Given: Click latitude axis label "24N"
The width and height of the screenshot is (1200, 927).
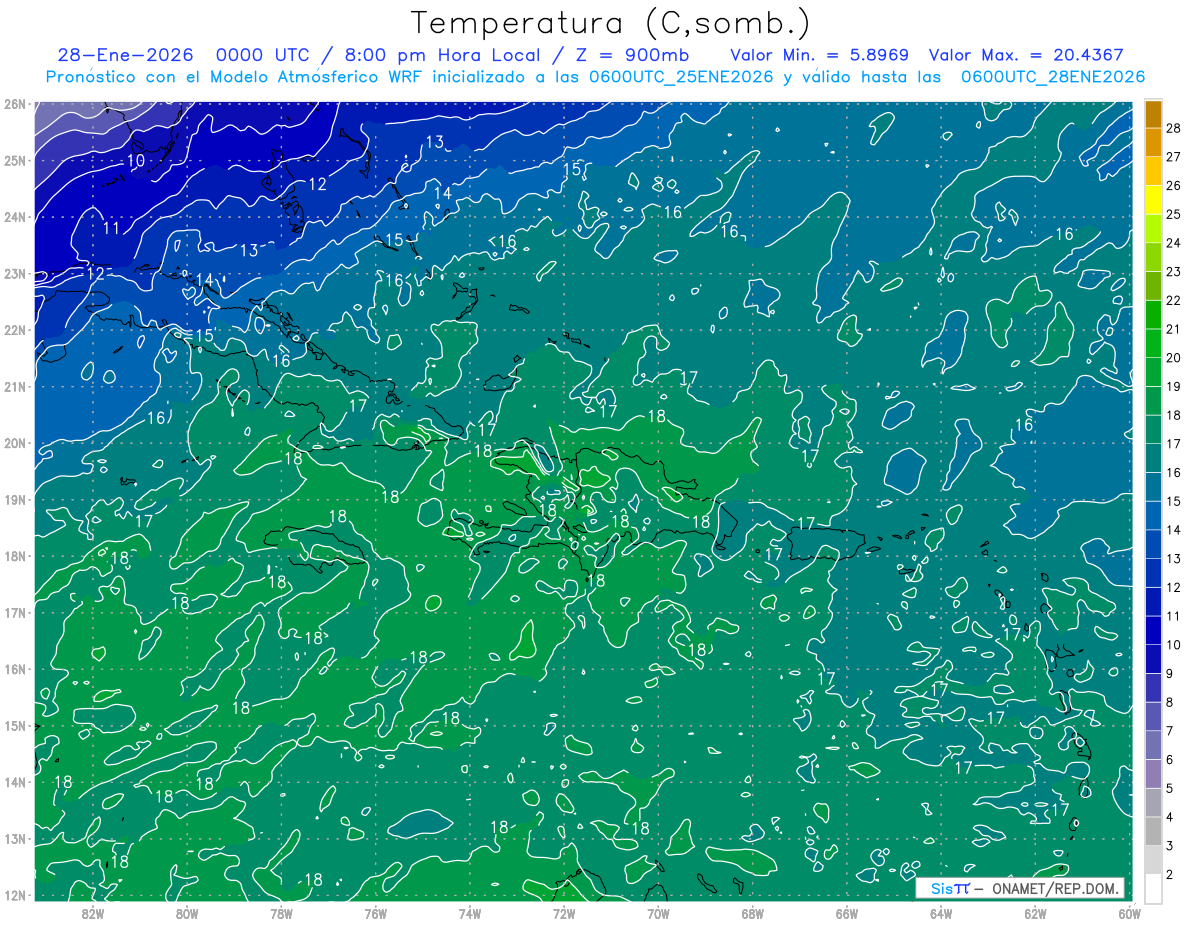Looking at the screenshot, I should pos(15,217).
